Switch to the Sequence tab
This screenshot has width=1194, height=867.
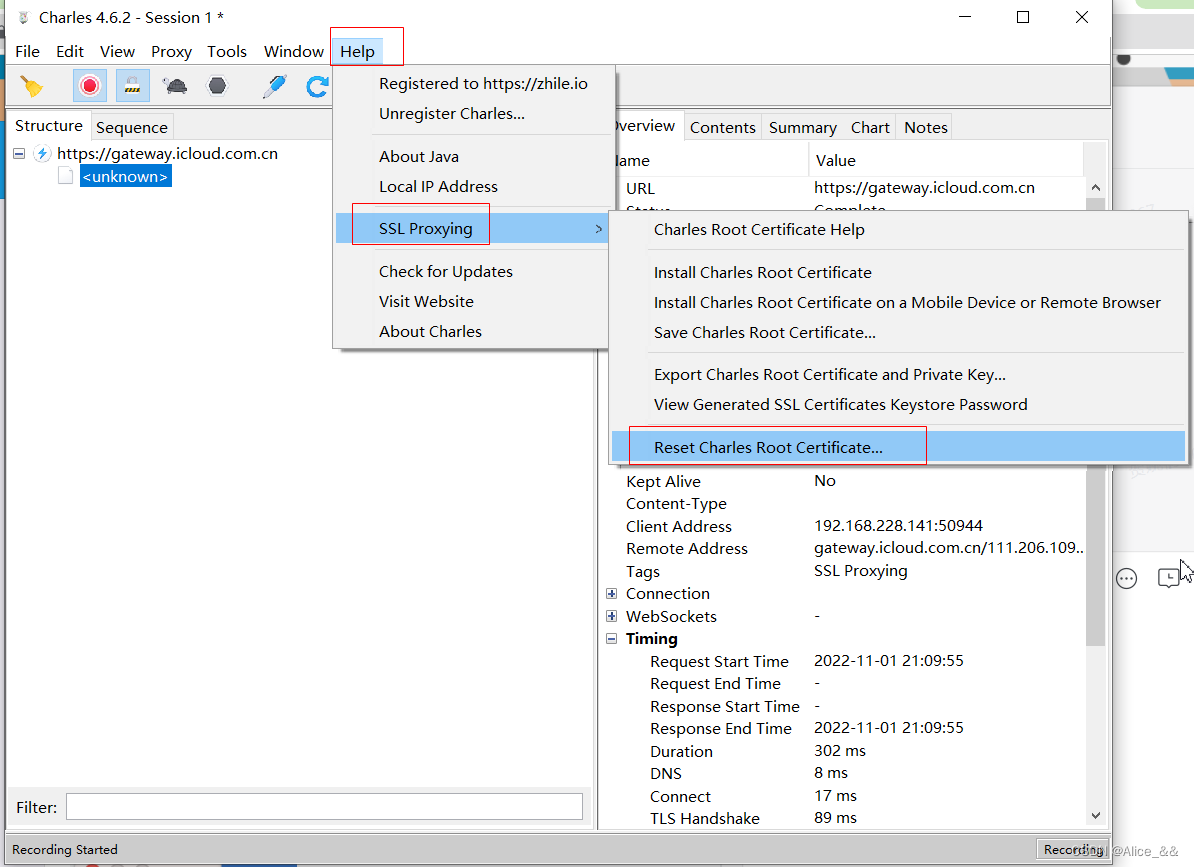coord(132,127)
